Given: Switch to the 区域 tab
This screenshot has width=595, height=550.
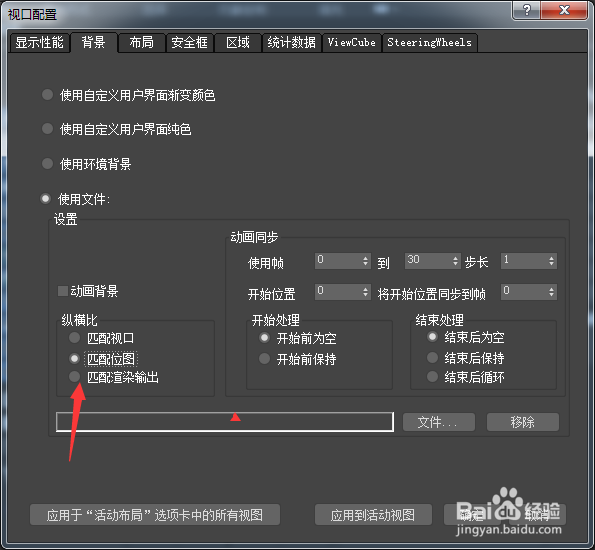Looking at the screenshot, I should (x=238, y=43).
